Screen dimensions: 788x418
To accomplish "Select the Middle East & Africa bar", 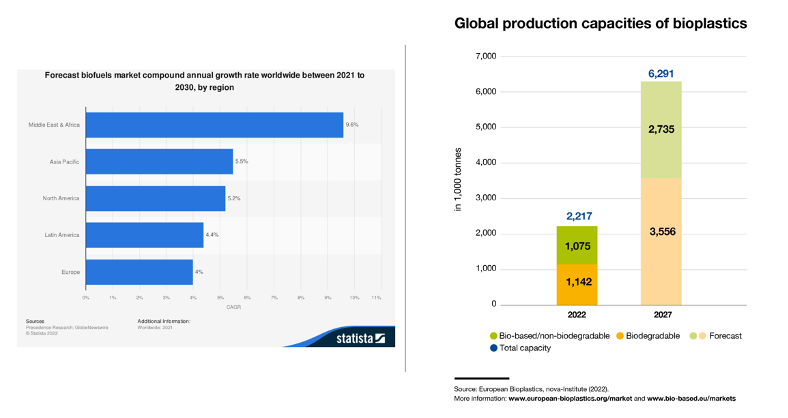I will pyautogui.click(x=214, y=125).
